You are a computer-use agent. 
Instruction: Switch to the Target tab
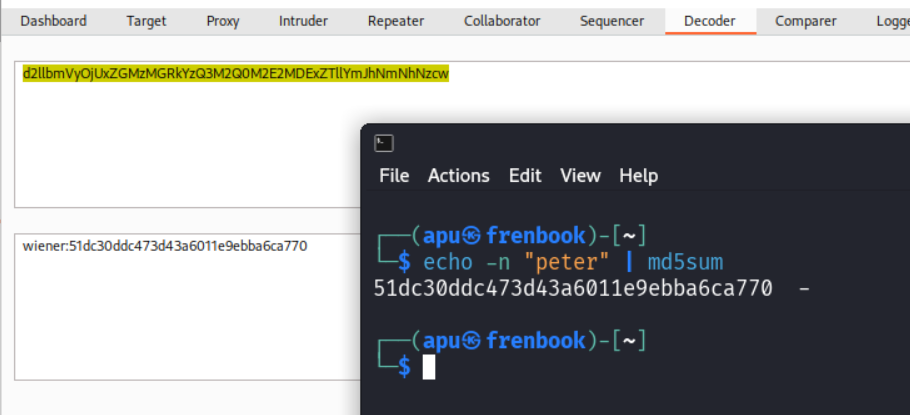(146, 21)
